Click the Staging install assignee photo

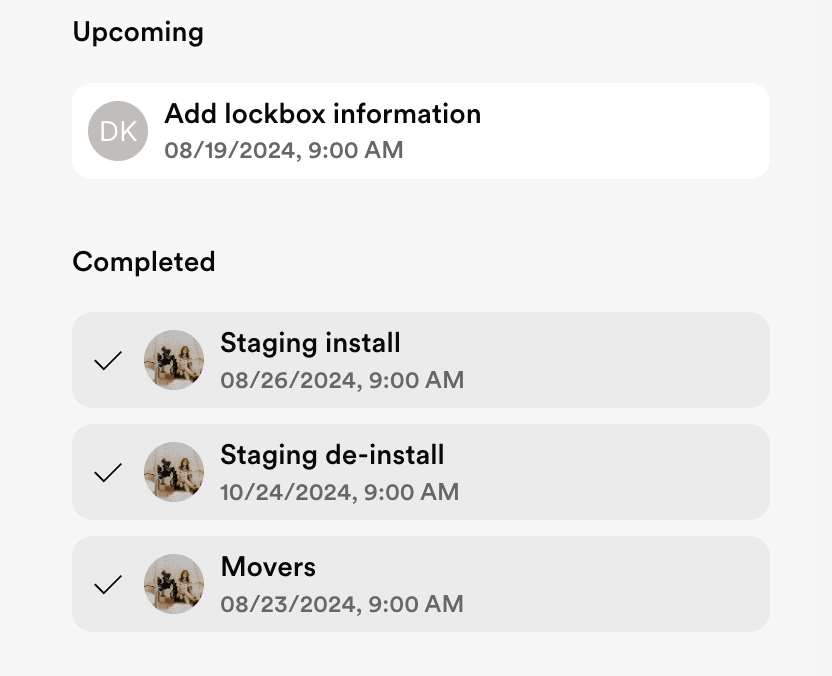174,360
